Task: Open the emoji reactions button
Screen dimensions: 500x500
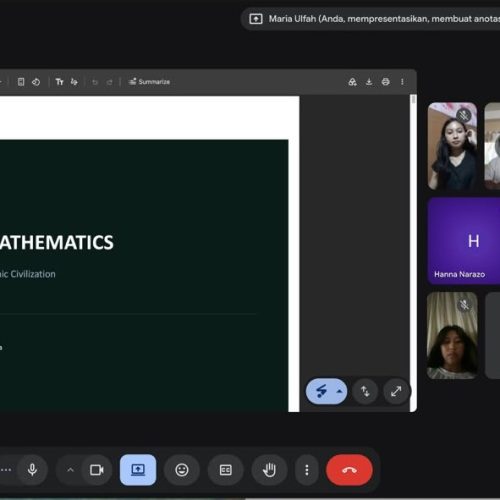Action: [x=182, y=470]
